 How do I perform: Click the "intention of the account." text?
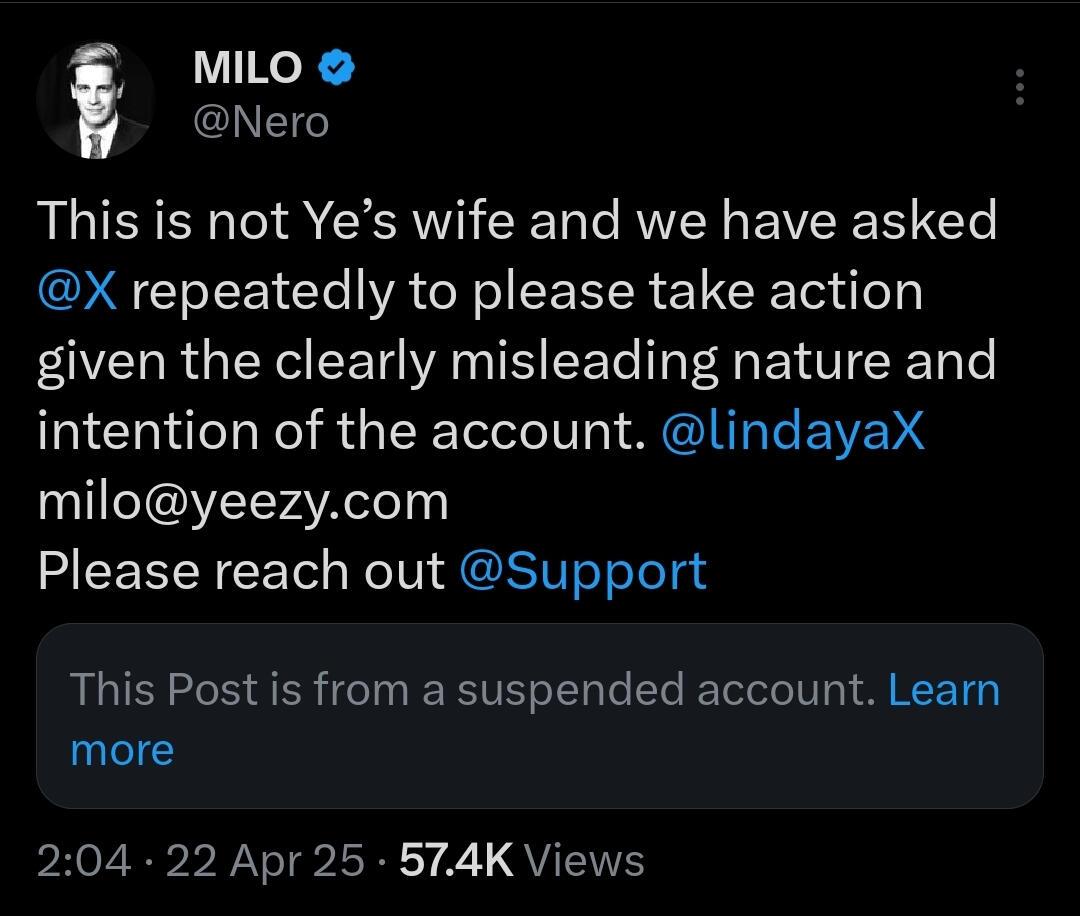(x=341, y=431)
